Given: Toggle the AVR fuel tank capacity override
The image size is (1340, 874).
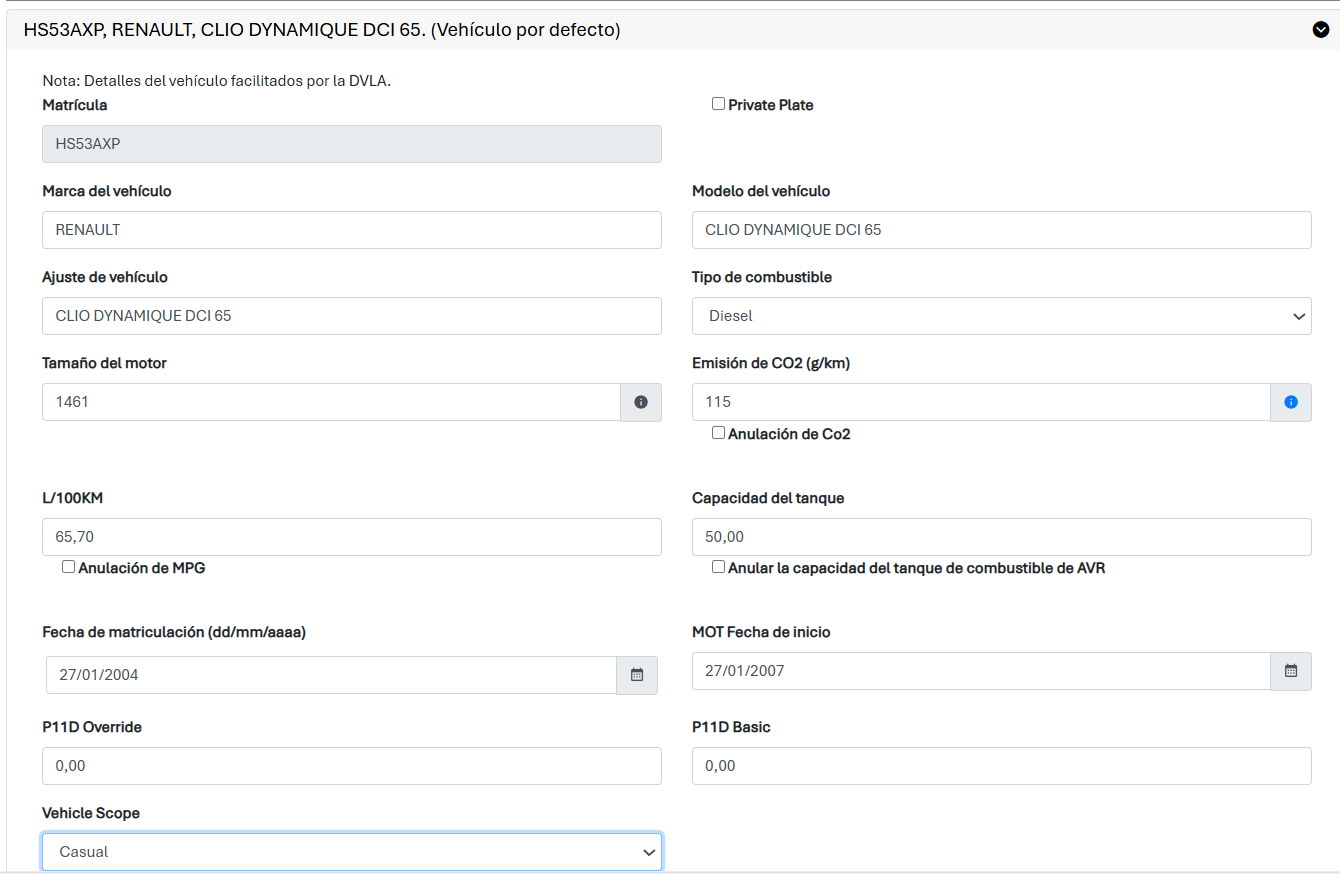Looking at the screenshot, I should 718,567.
